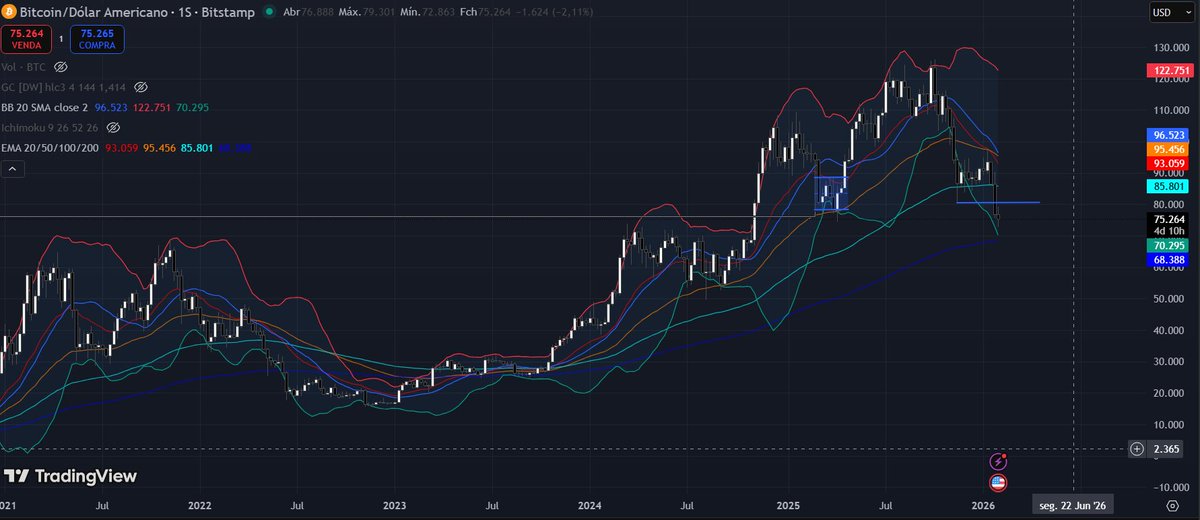Screen dimensions: 1200x520
Task: Click the current price 75.264 label
Action: coord(1168,219)
